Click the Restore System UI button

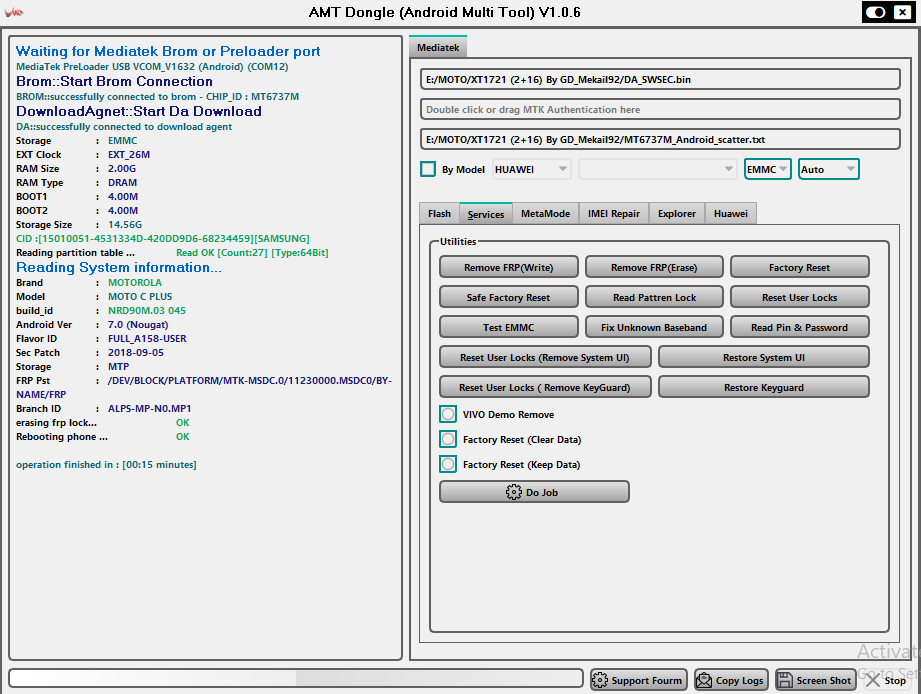coord(764,357)
